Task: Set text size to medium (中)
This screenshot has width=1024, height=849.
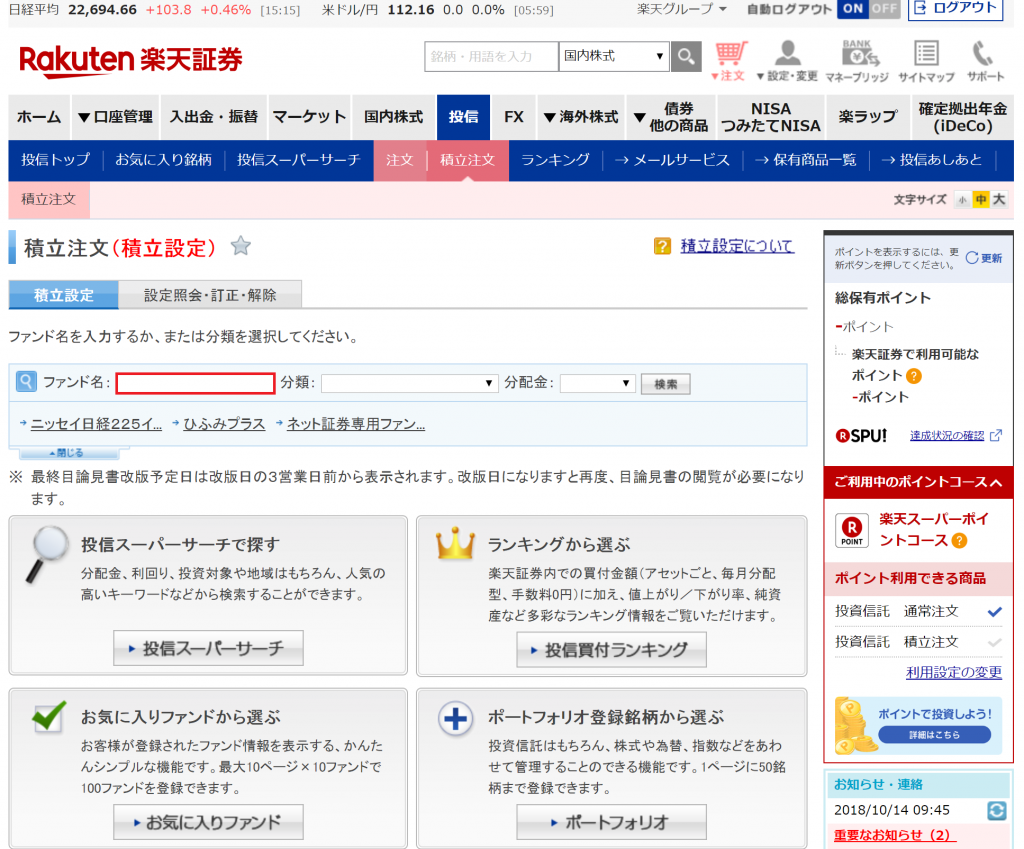Action: pos(980,200)
